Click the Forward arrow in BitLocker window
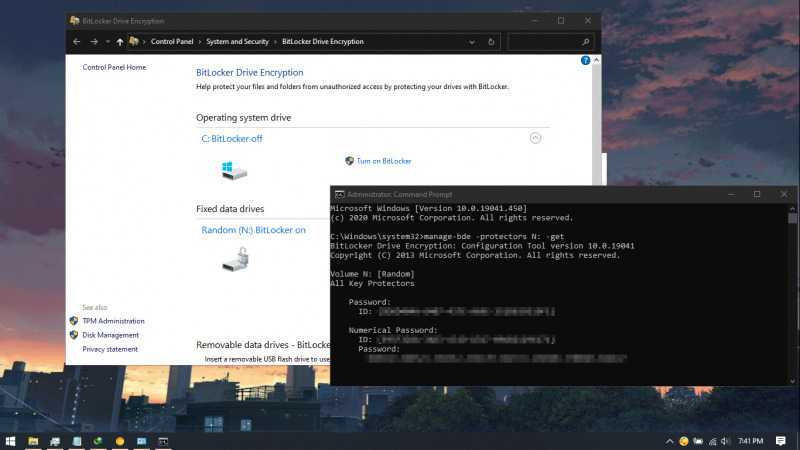 94,42
